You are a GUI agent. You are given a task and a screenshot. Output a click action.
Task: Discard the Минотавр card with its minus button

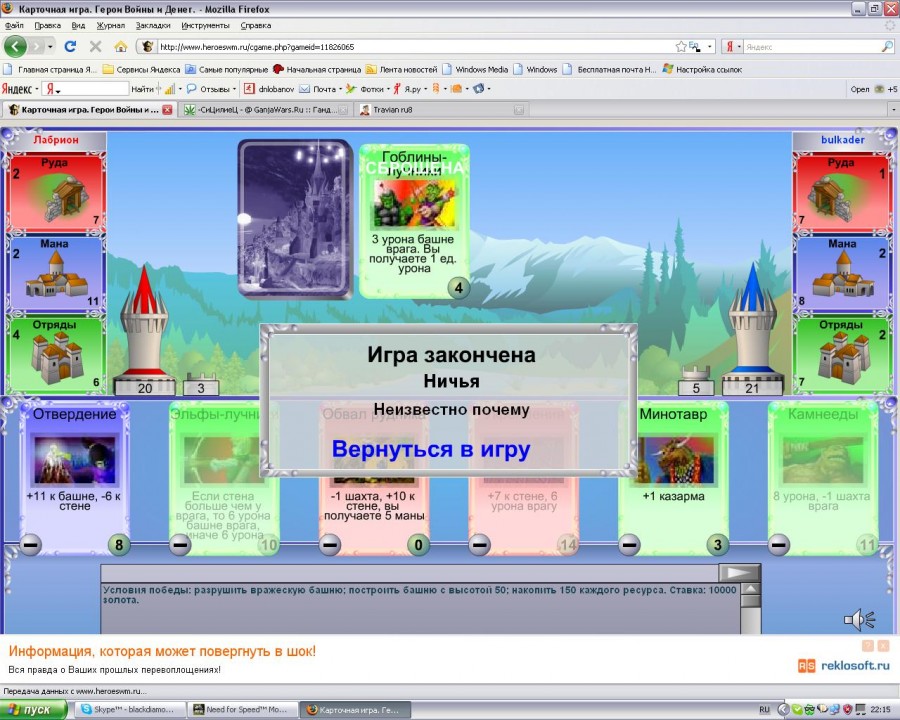(x=629, y=544)
